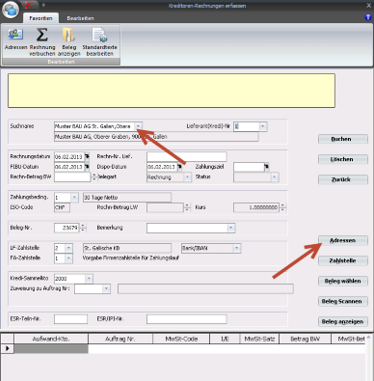Click the MwSt-Code column header

point(181,339)
